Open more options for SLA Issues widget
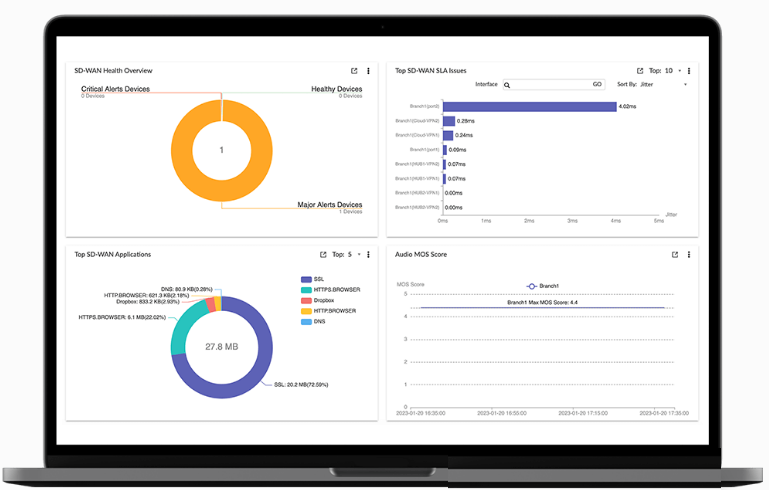The height and width of the screenshot is (490, 769). click(x=689, y=71)
